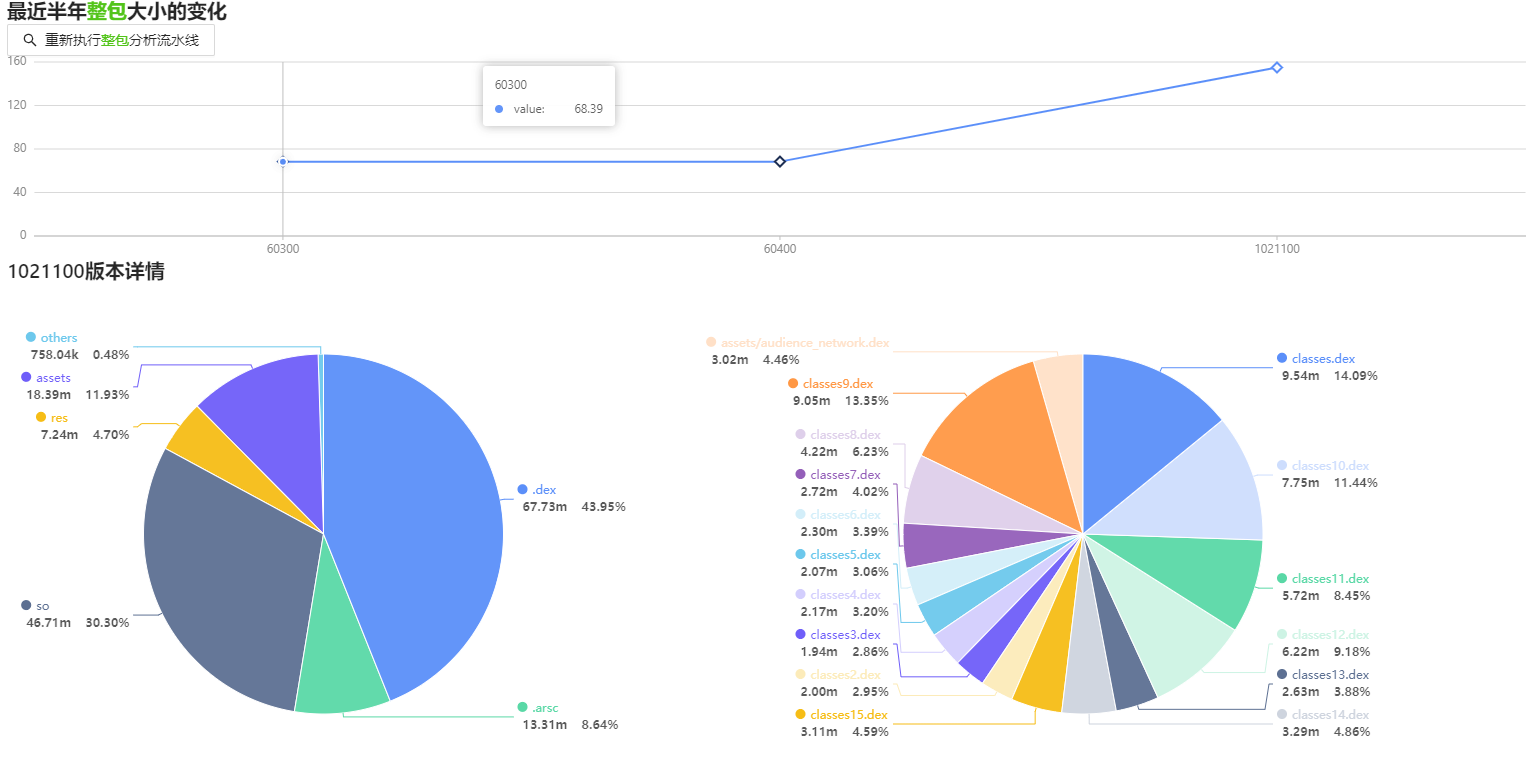Click the classes.dex legend dot
This screenshot has height=768, width=1526.
[1282, 358]
